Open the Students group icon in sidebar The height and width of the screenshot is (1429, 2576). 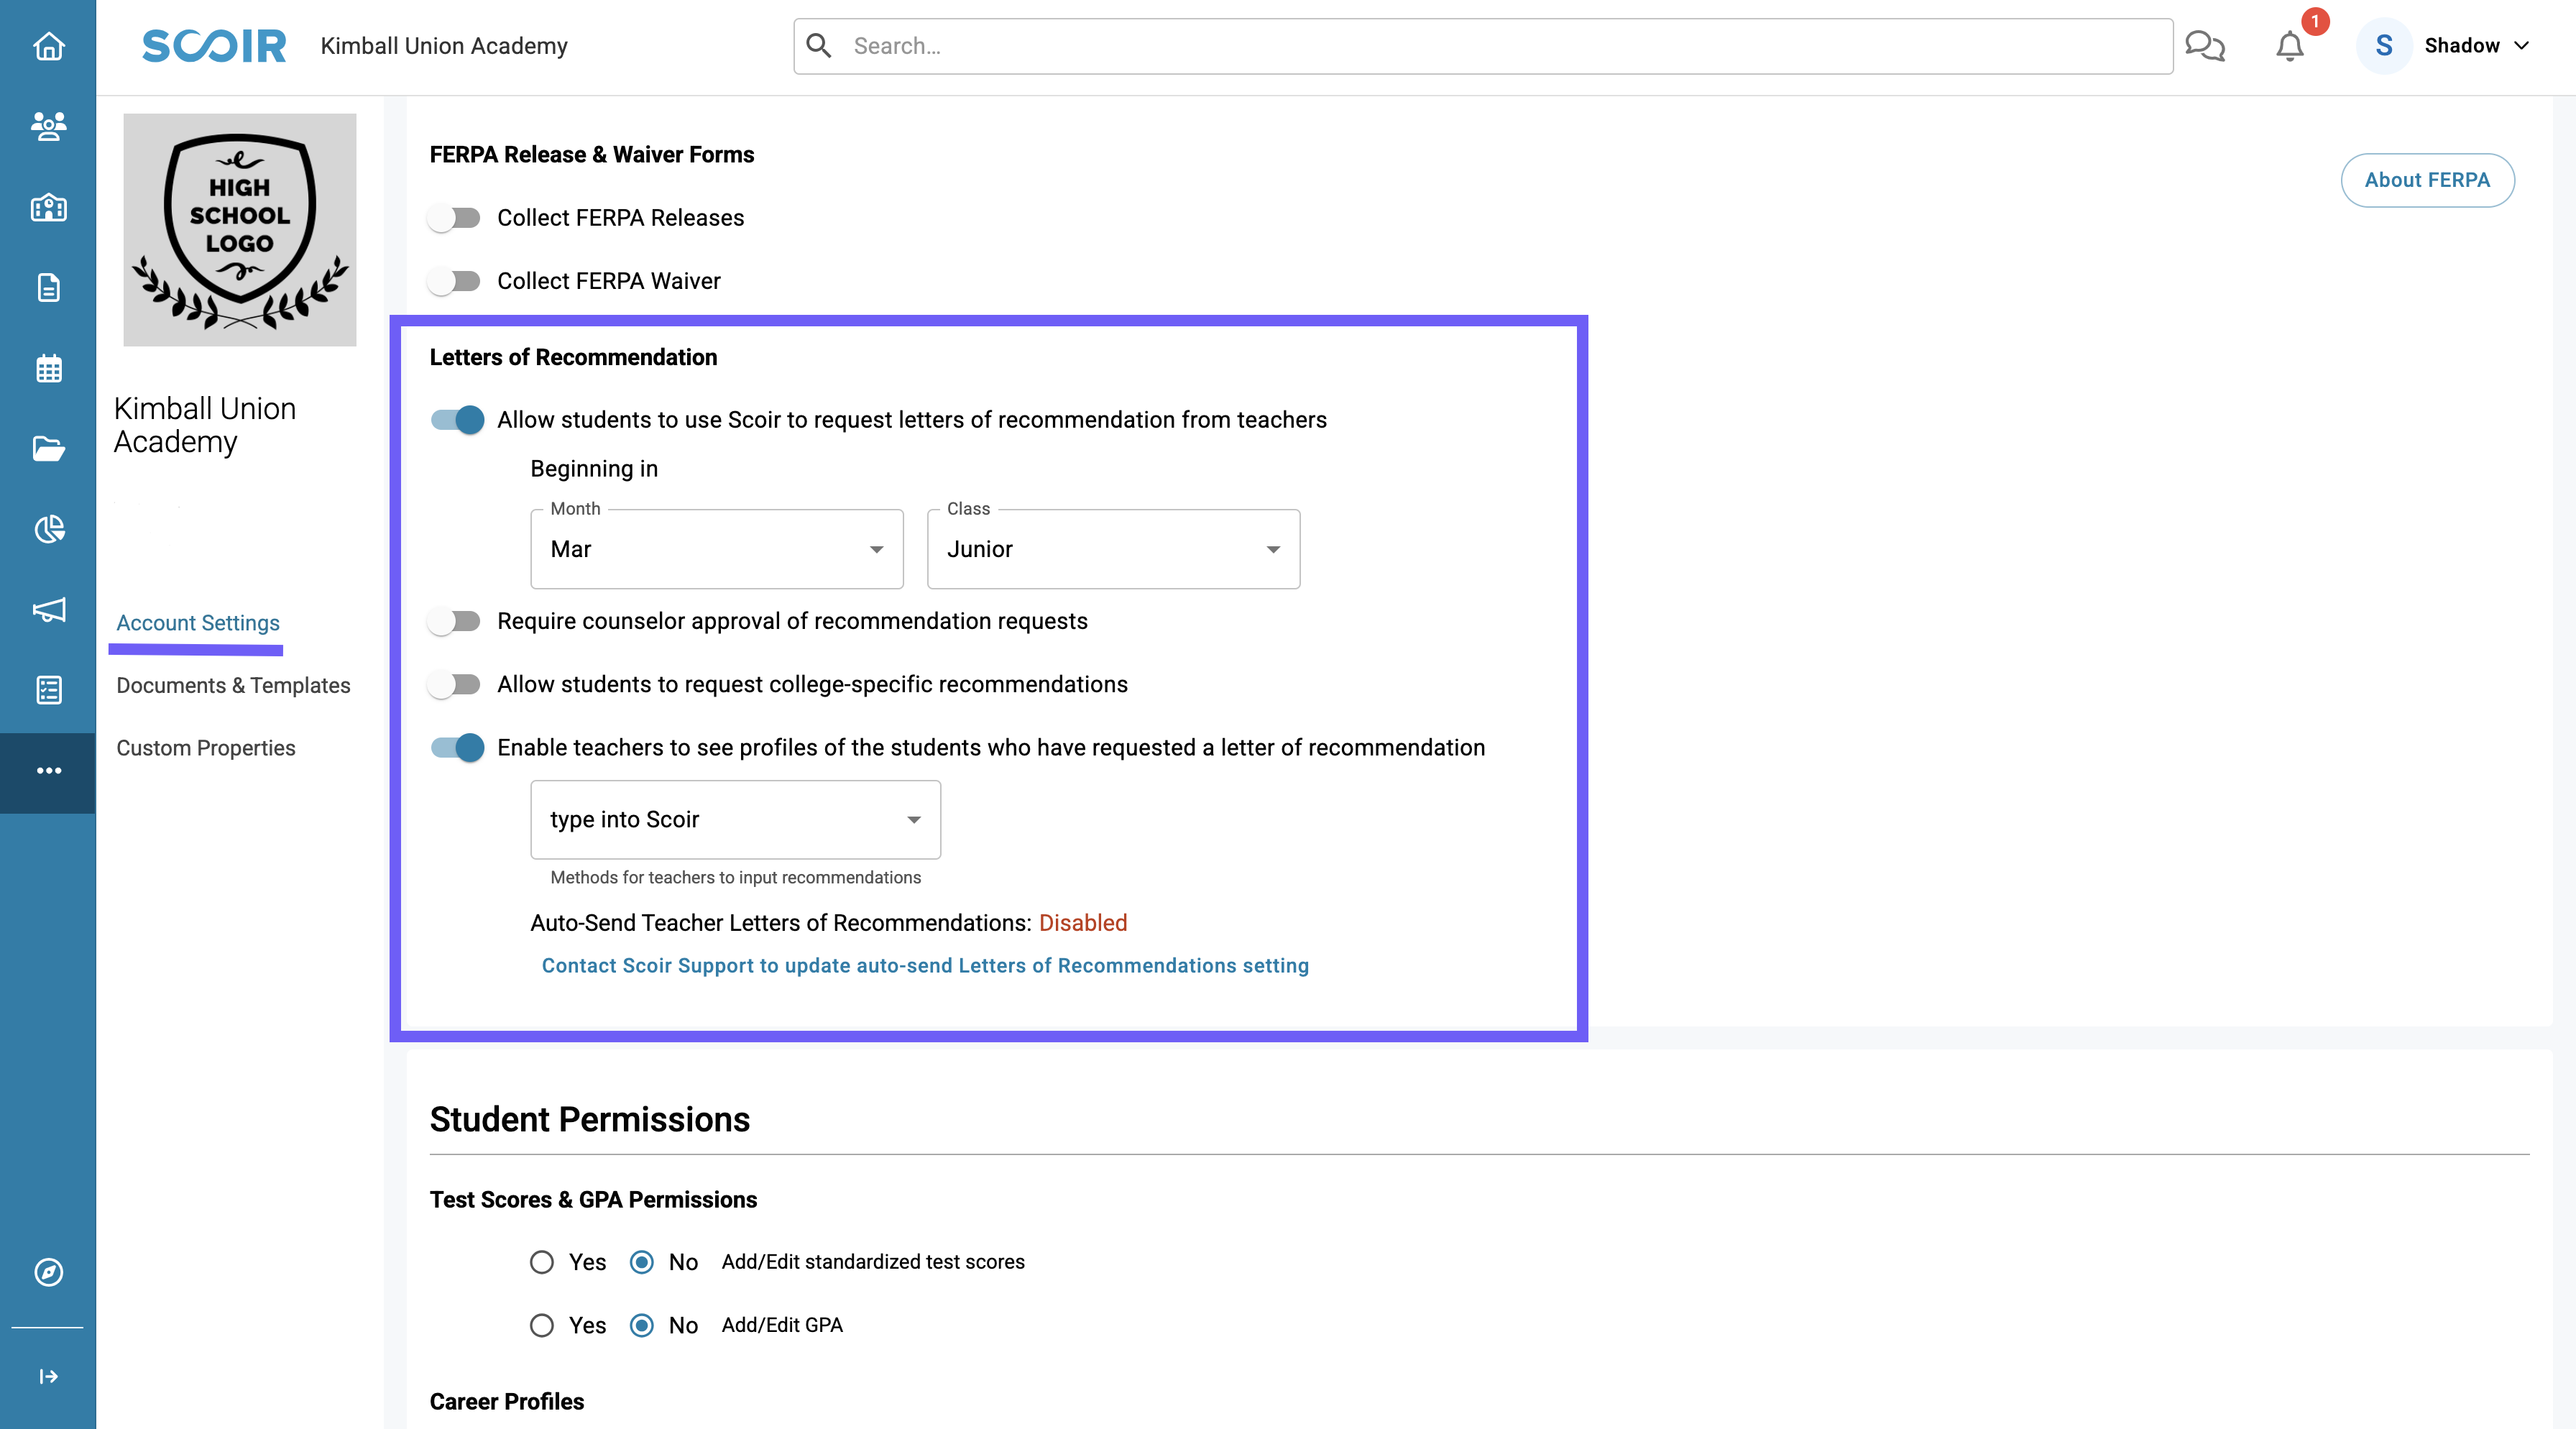point(48,126)
